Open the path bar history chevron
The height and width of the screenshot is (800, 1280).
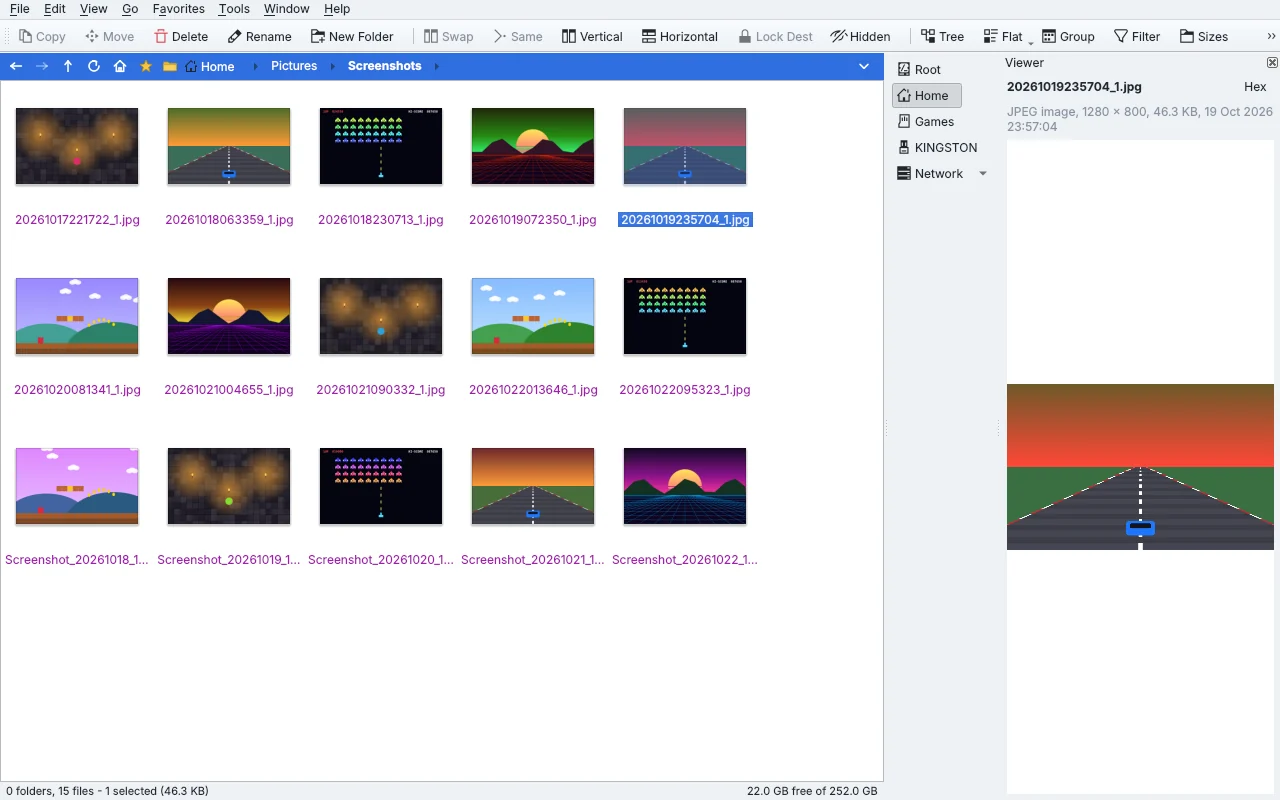tap(864, 66)
